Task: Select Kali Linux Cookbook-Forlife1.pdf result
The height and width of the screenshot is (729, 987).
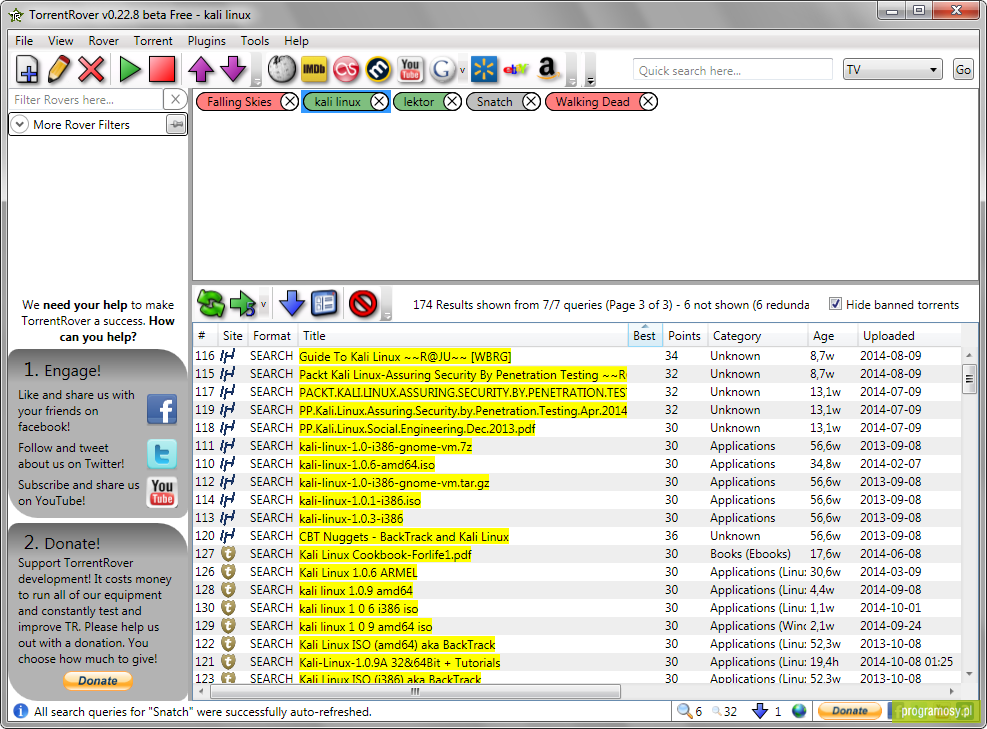Action: 385,554
